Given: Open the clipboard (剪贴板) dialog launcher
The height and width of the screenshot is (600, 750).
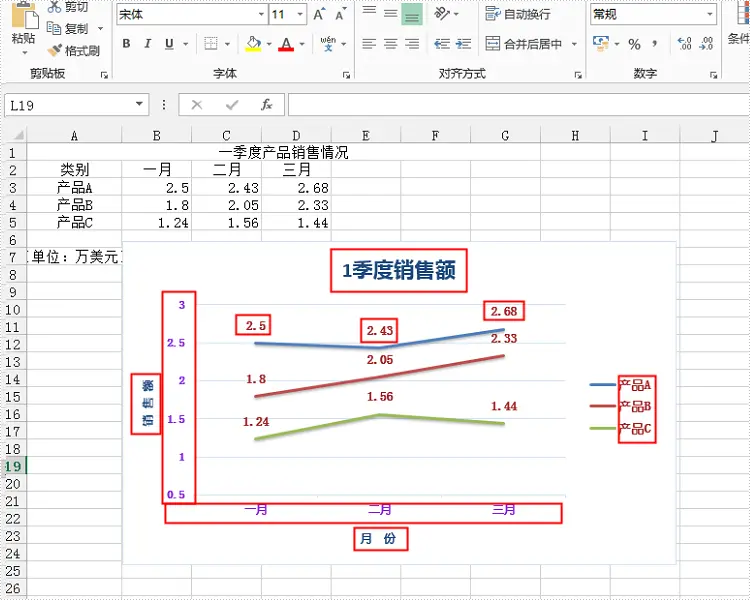Looking at the screenshot, I should 104,75.
